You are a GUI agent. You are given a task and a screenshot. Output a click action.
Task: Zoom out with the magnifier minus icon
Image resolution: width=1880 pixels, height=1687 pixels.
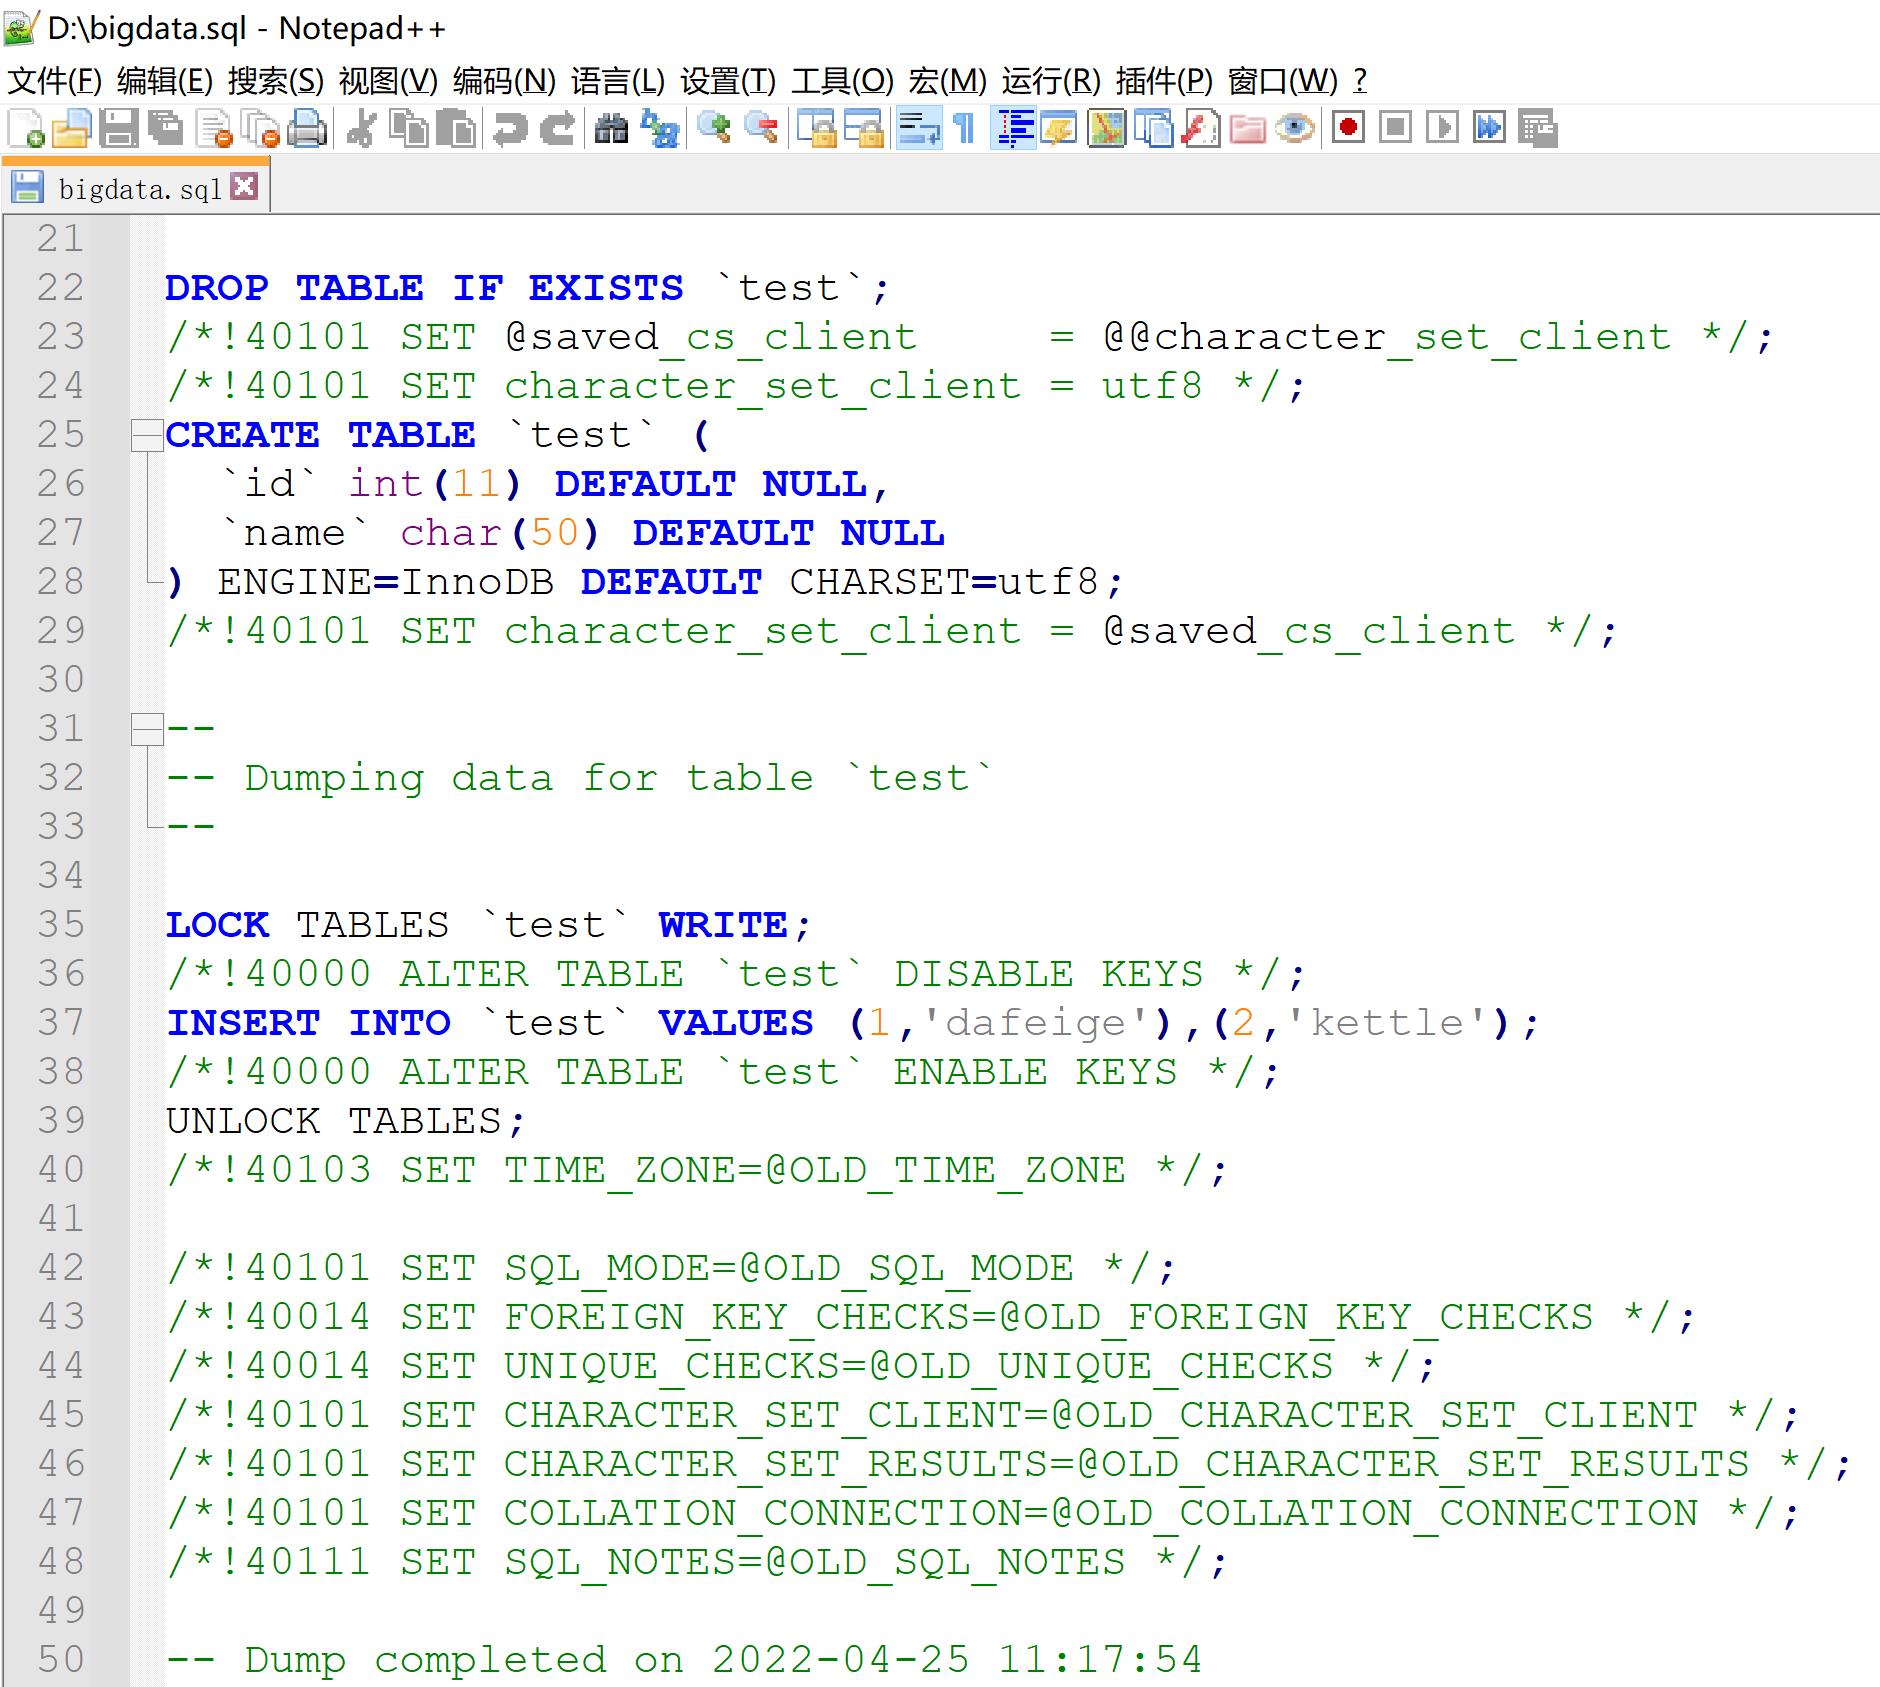coord(761,129)
